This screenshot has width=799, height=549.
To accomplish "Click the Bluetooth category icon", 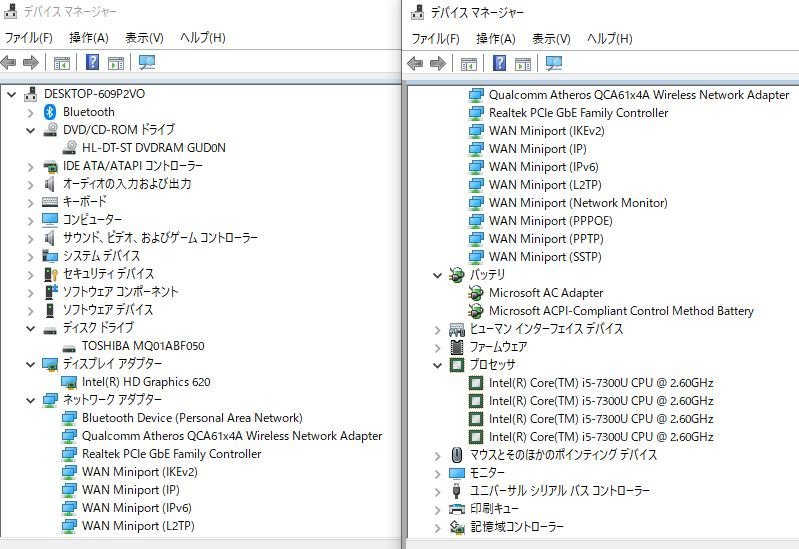I will [50, 112].
